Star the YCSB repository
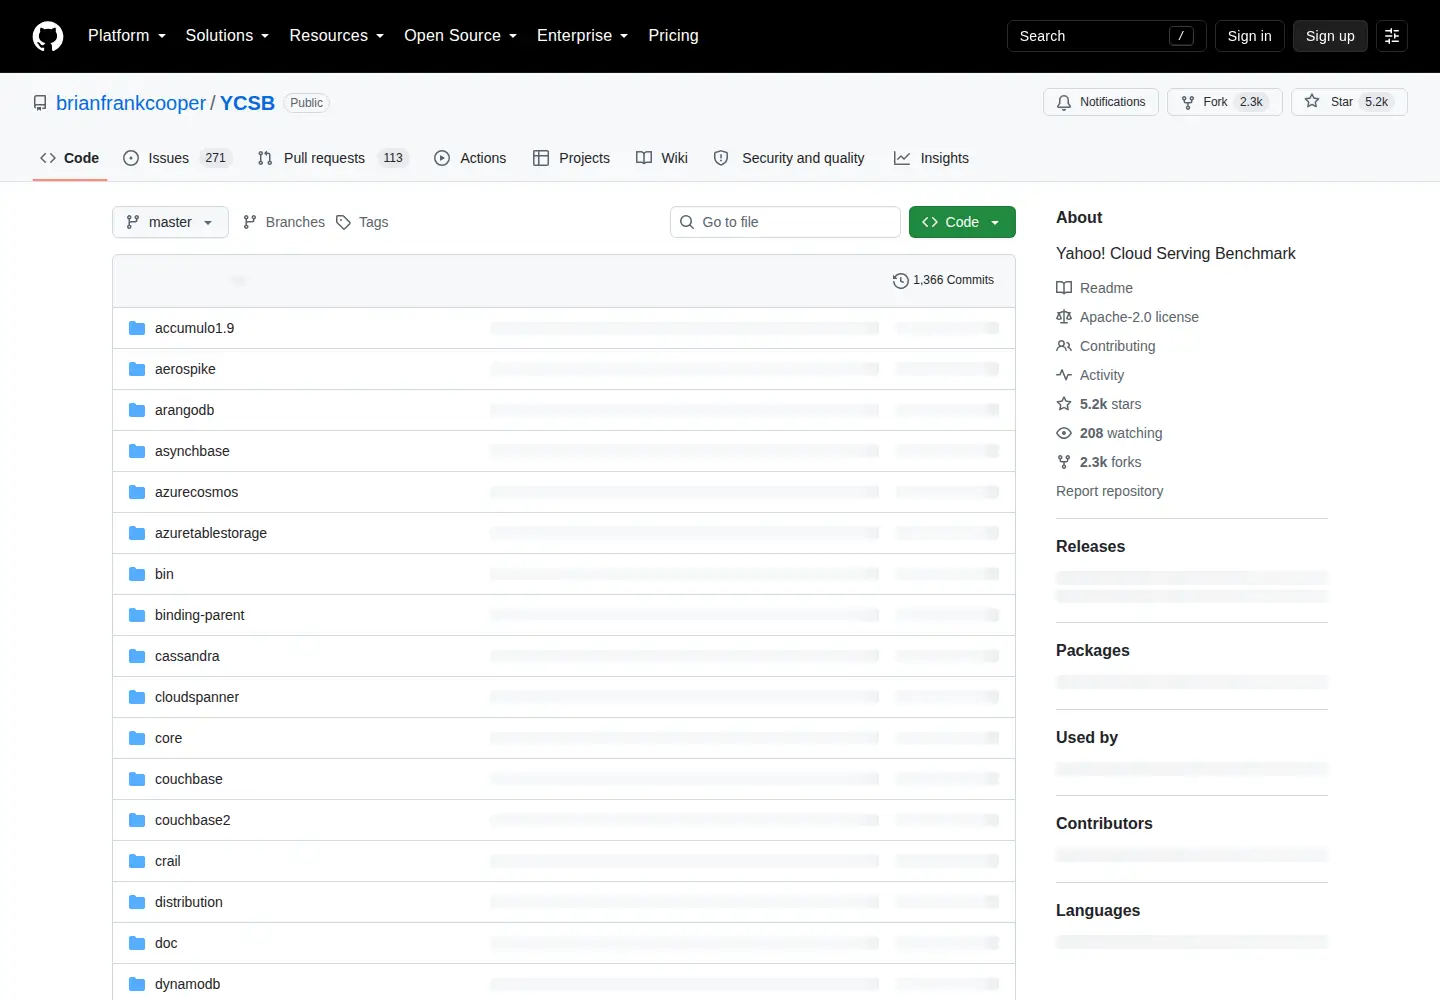The width and height of the screenshot is (1440, 1000). pos(1349,102)
